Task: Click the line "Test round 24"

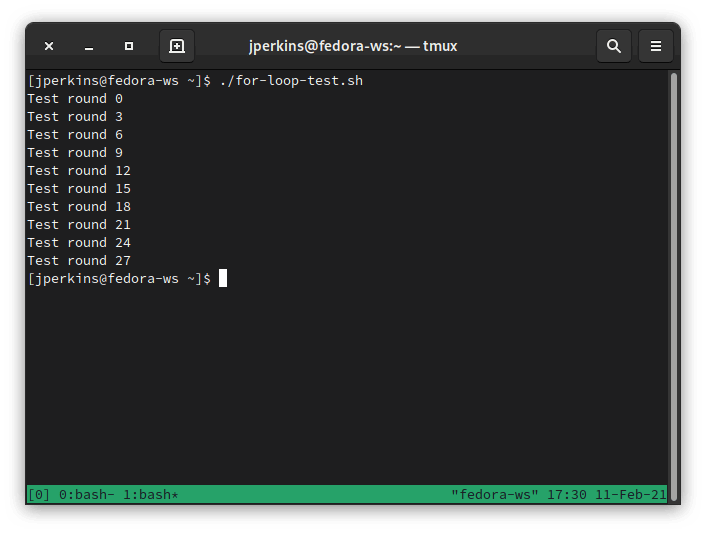Action: click(x=79, y=243)
